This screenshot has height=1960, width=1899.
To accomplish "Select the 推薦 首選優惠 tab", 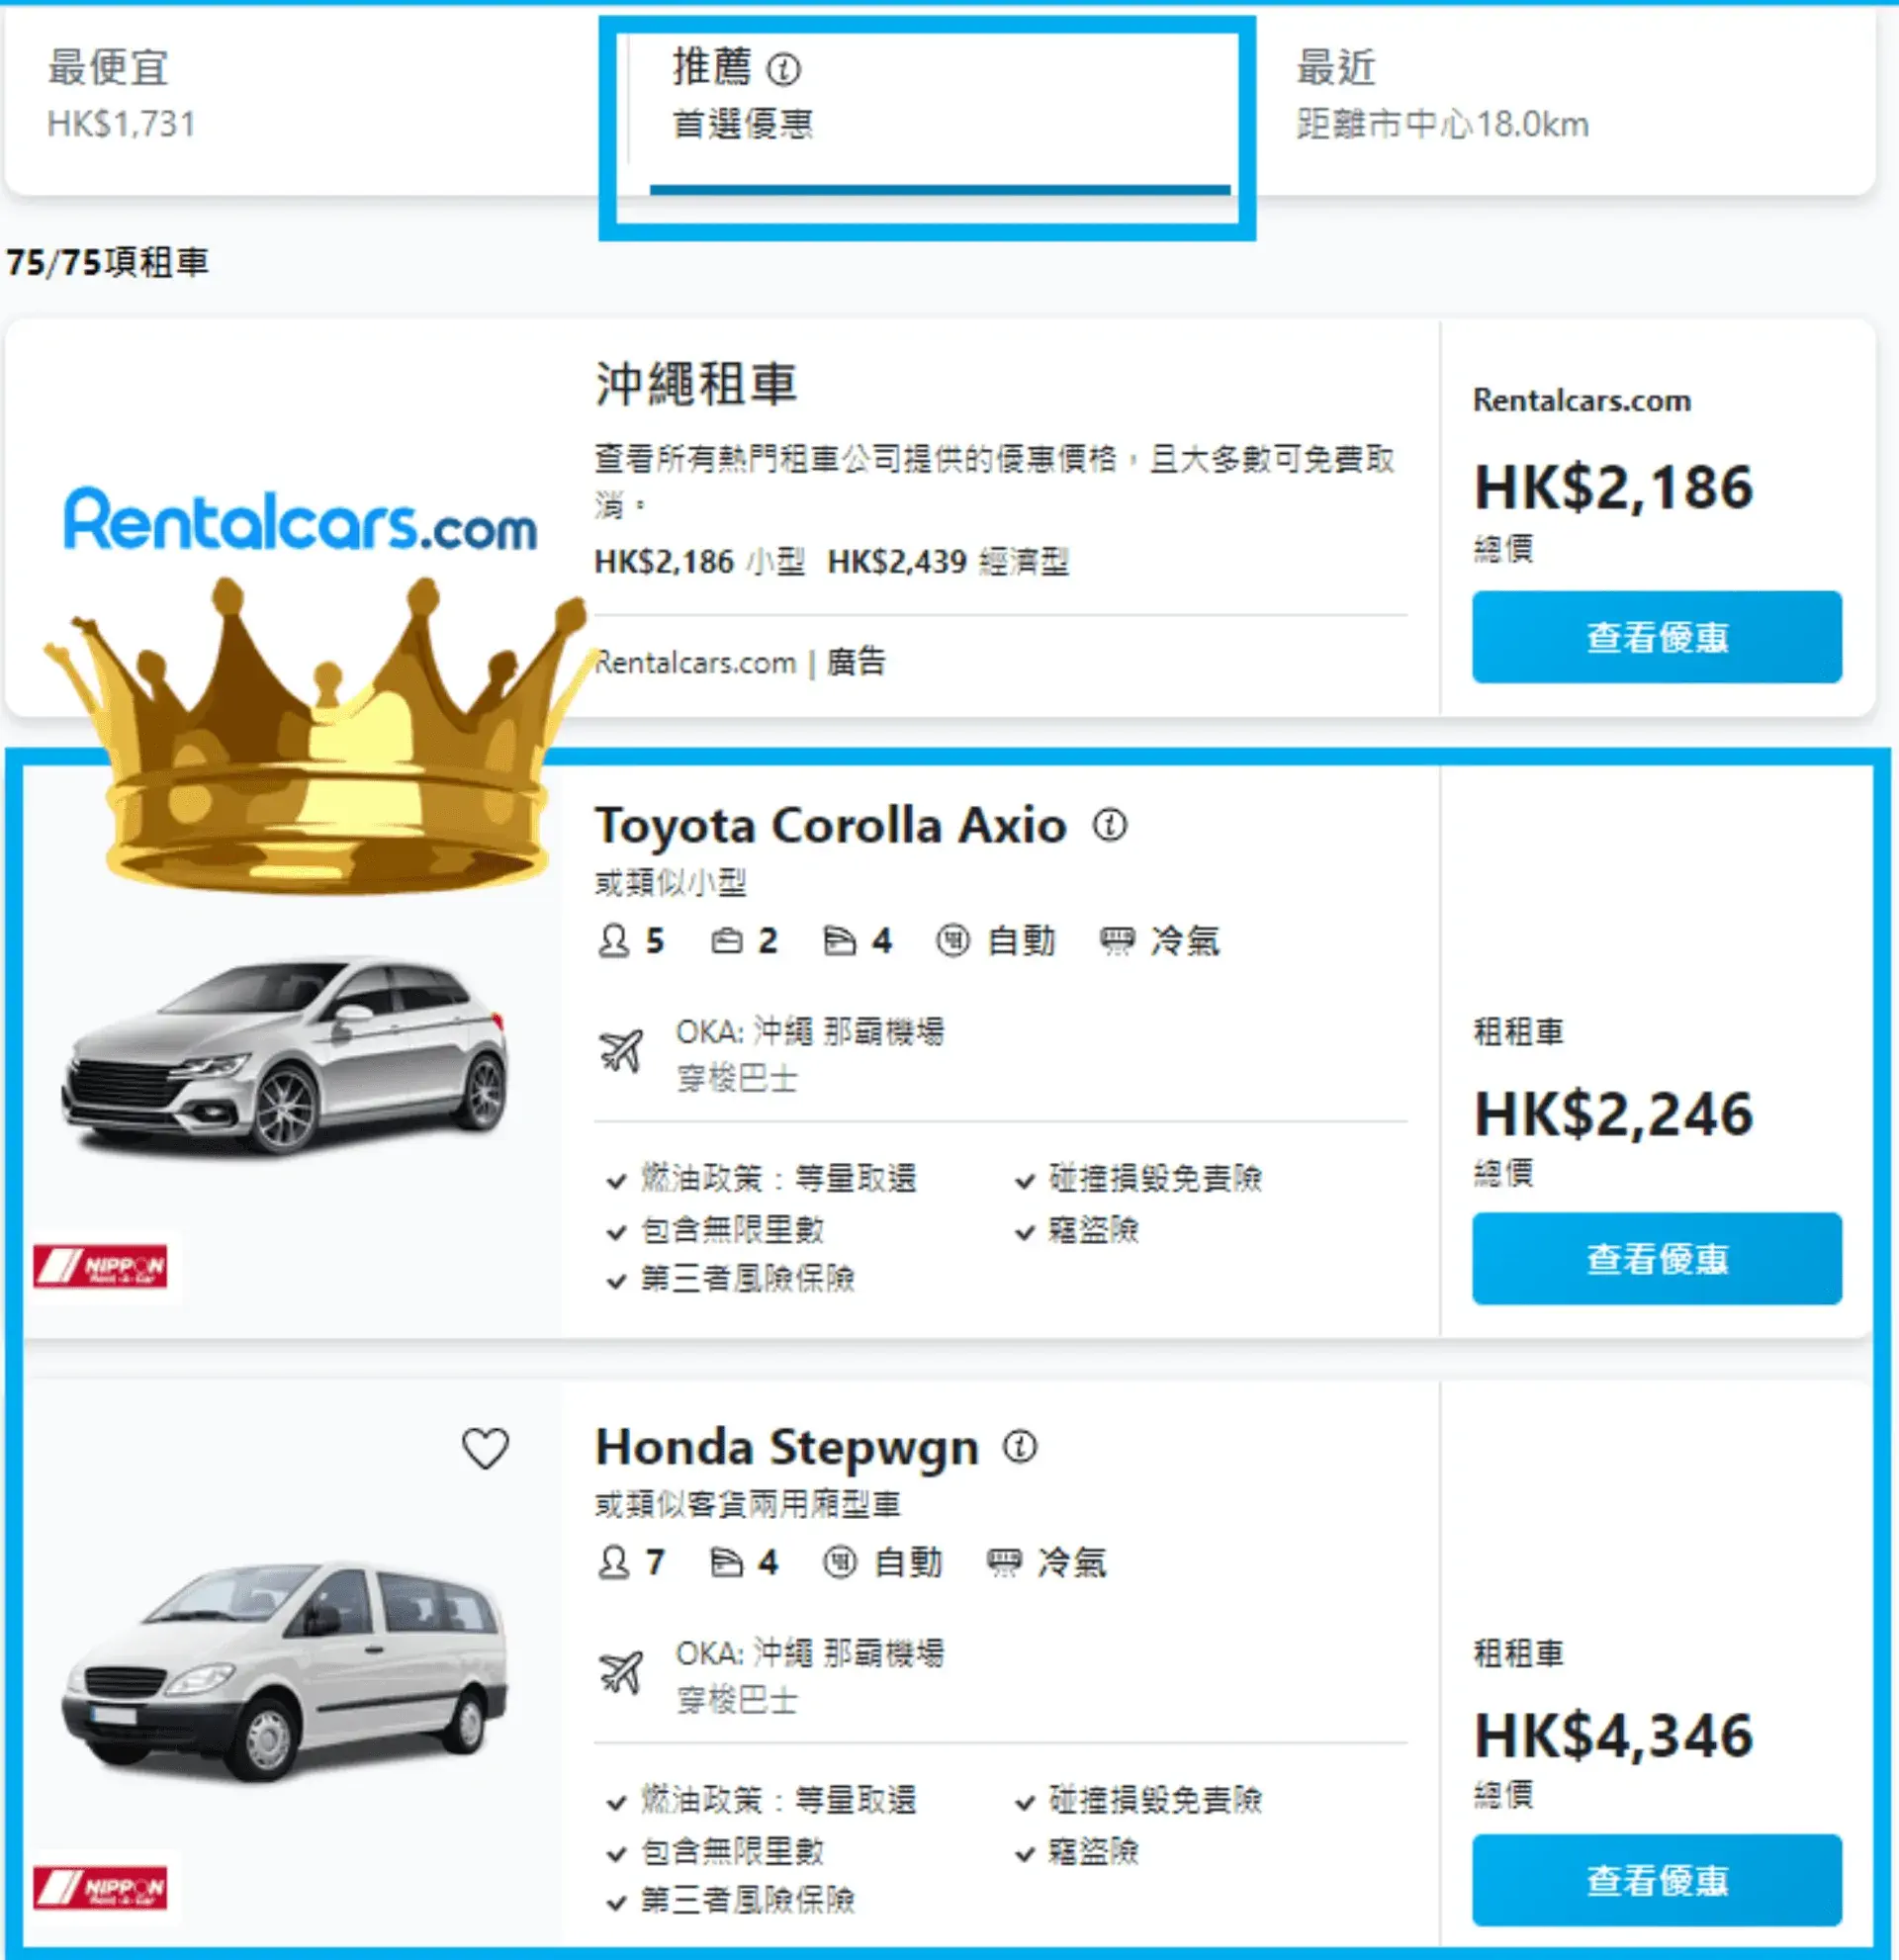I will click(930, 110).
